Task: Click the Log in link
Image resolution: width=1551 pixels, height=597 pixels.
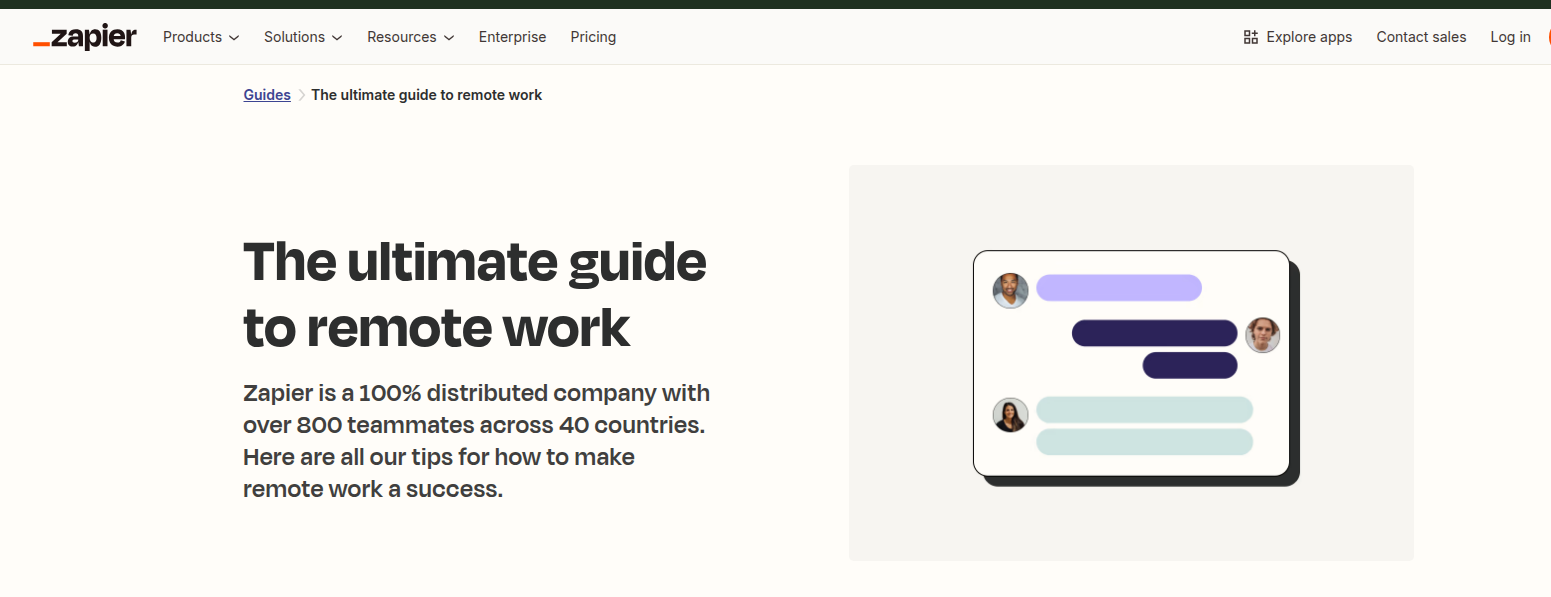Action: click(1510, 37)
